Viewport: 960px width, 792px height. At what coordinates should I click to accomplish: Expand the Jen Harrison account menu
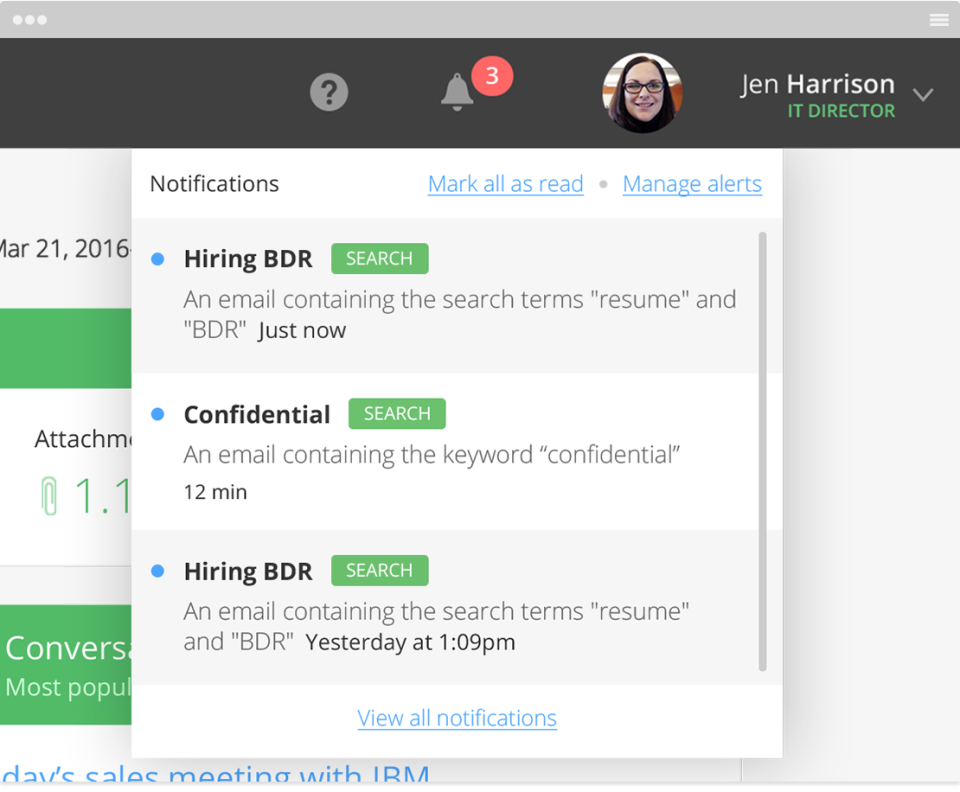(816, 83)
